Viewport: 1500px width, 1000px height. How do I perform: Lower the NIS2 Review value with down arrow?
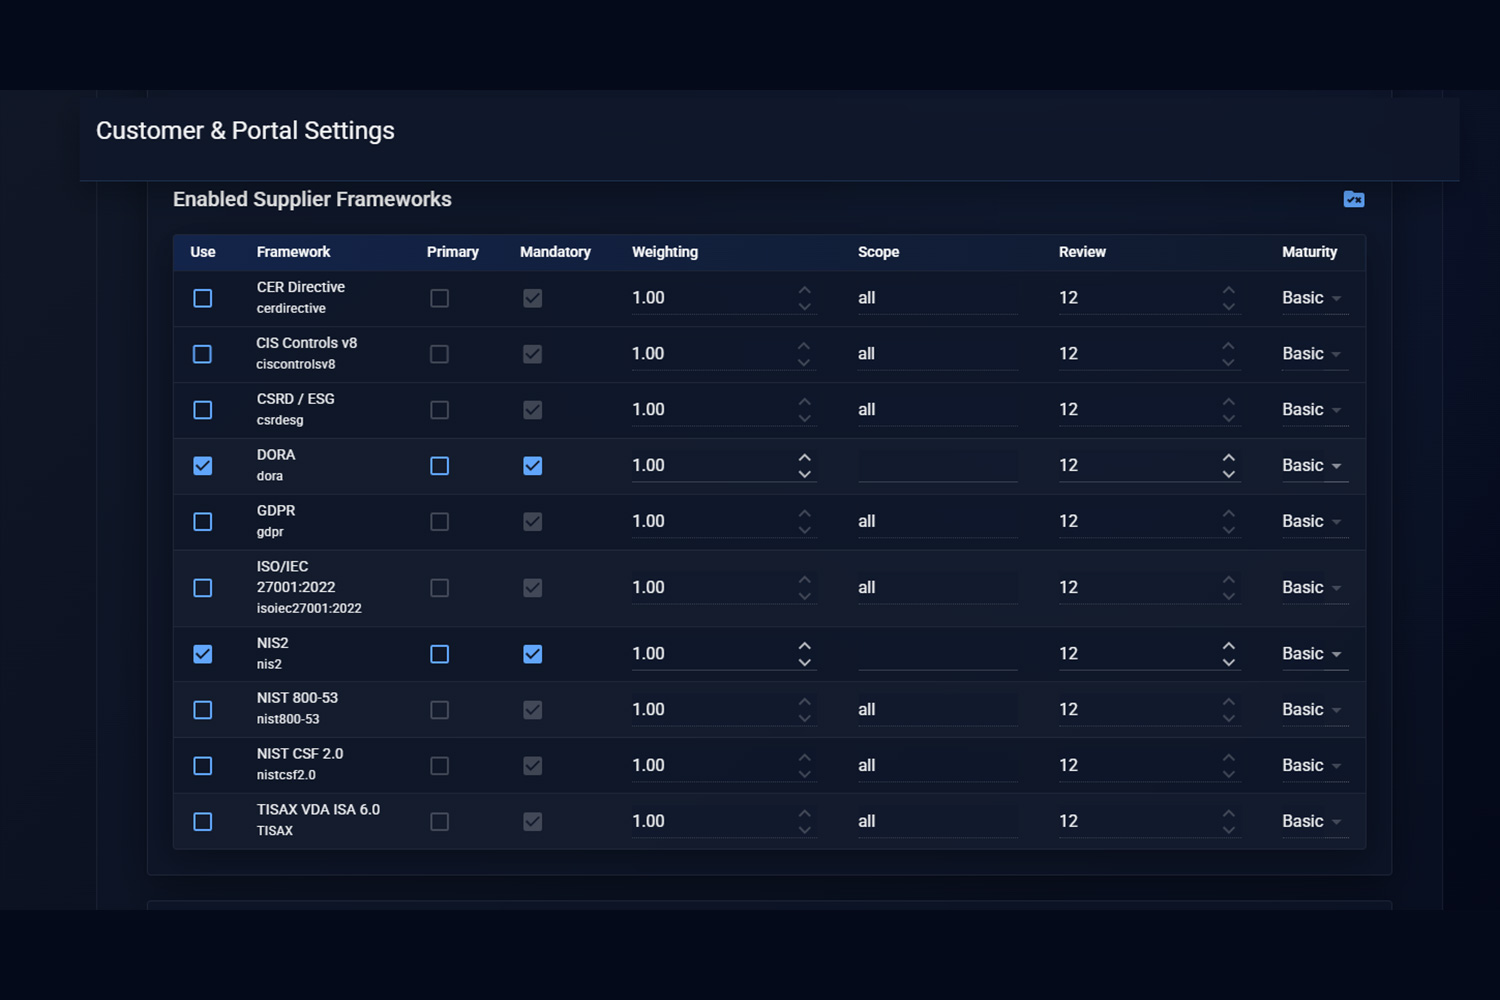tap(1229, 662)
